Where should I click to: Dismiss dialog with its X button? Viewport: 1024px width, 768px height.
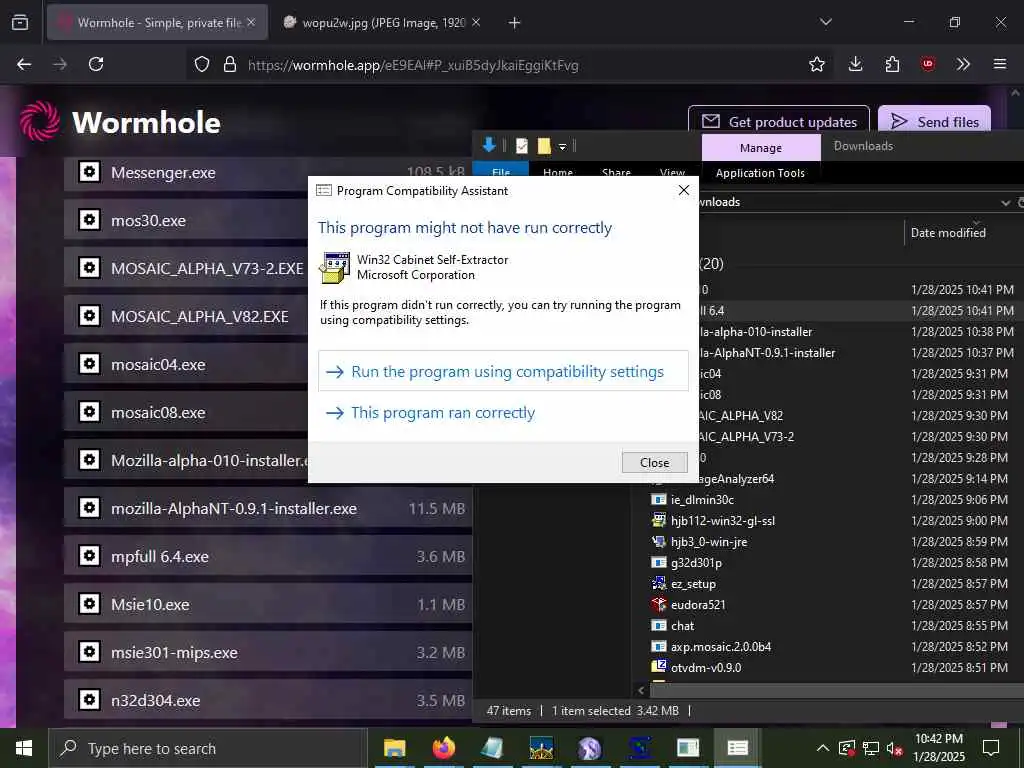[684, 190]
